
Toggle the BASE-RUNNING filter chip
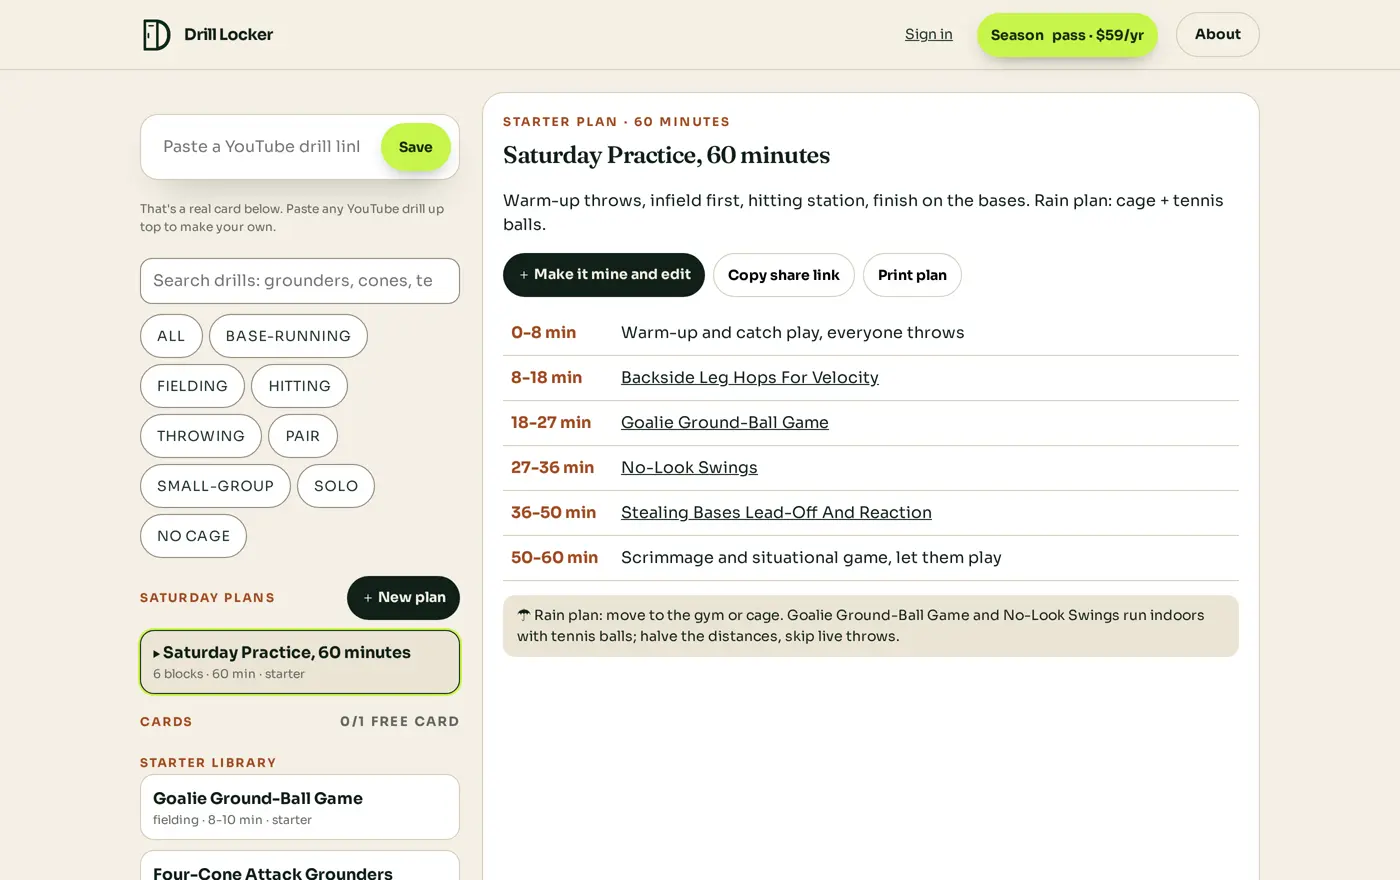[288, 336]
